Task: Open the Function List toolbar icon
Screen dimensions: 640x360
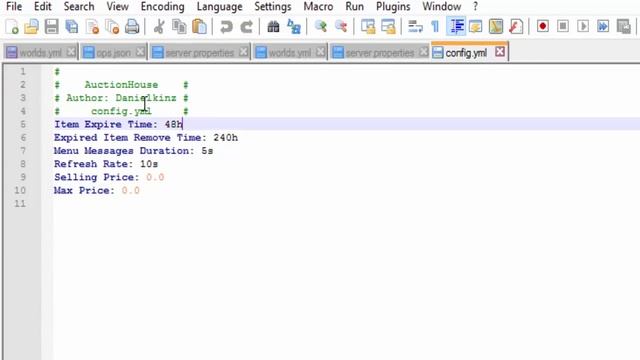Action: [516, 27]
